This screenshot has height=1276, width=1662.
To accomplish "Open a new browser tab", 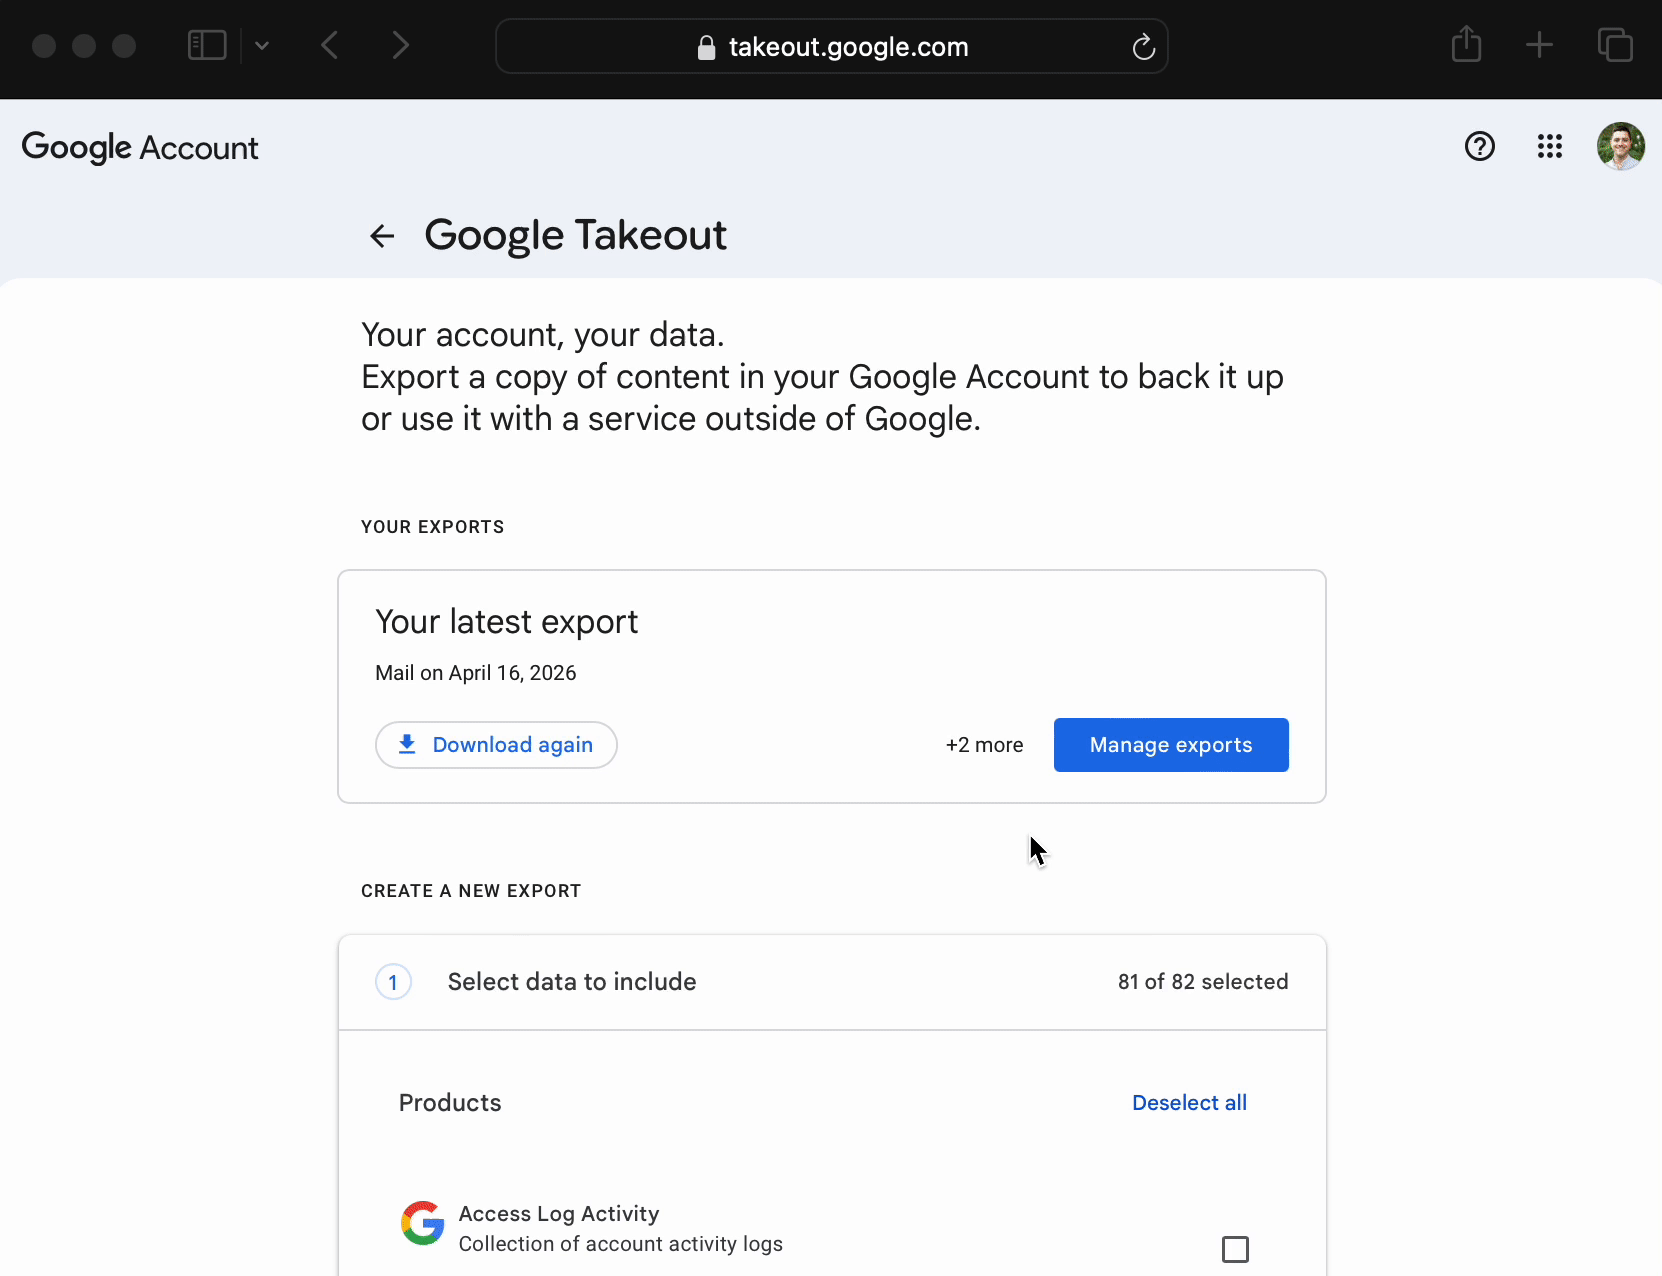I will 1539,45.
